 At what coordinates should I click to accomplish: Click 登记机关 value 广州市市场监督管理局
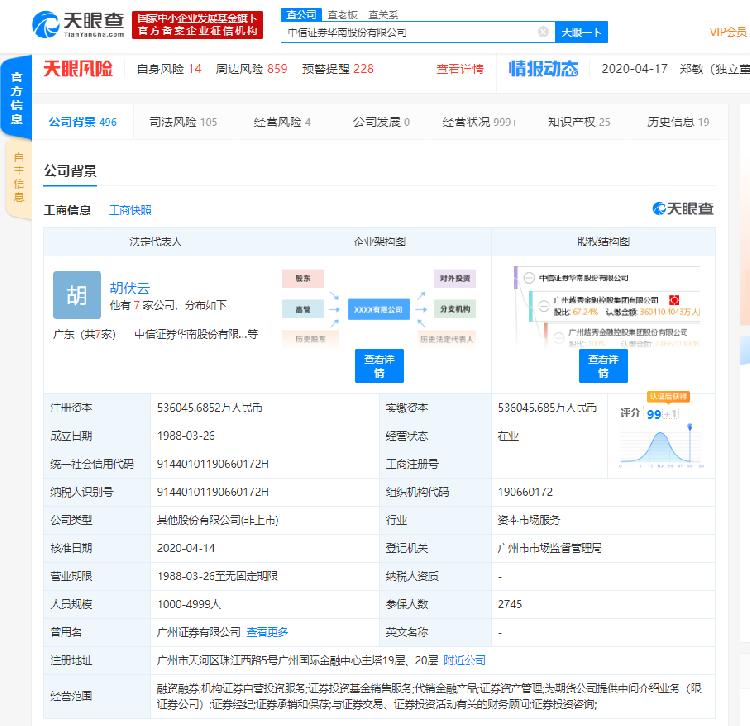click(549, 548)
